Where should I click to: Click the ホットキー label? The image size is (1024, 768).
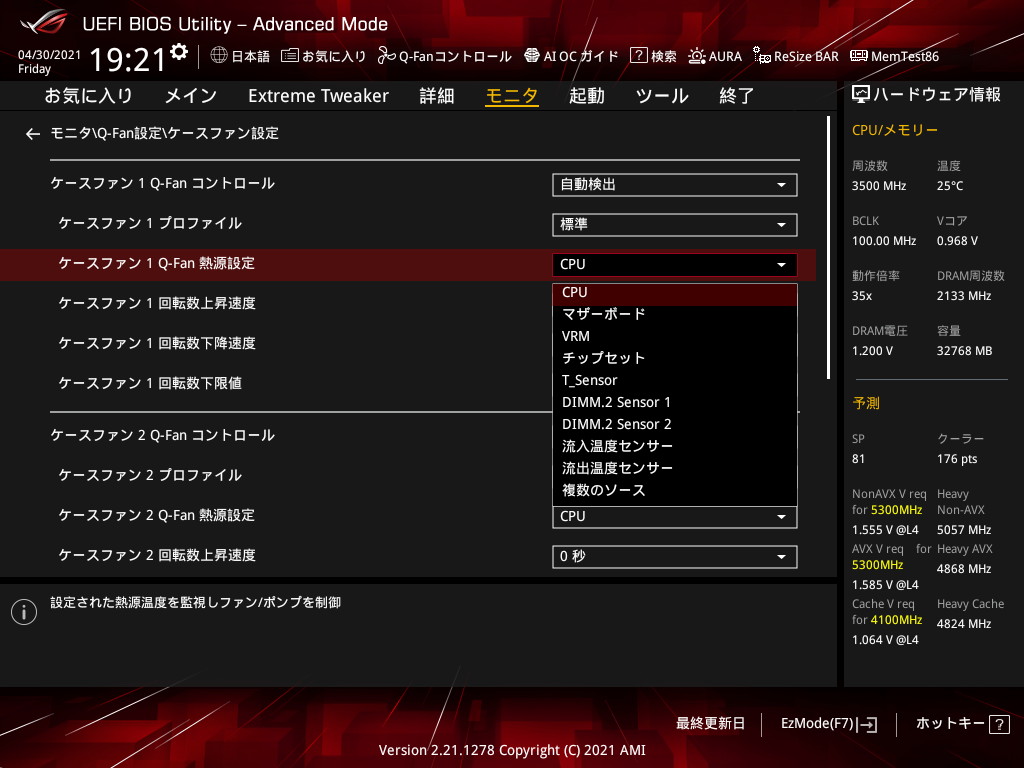tap(950, 724)
